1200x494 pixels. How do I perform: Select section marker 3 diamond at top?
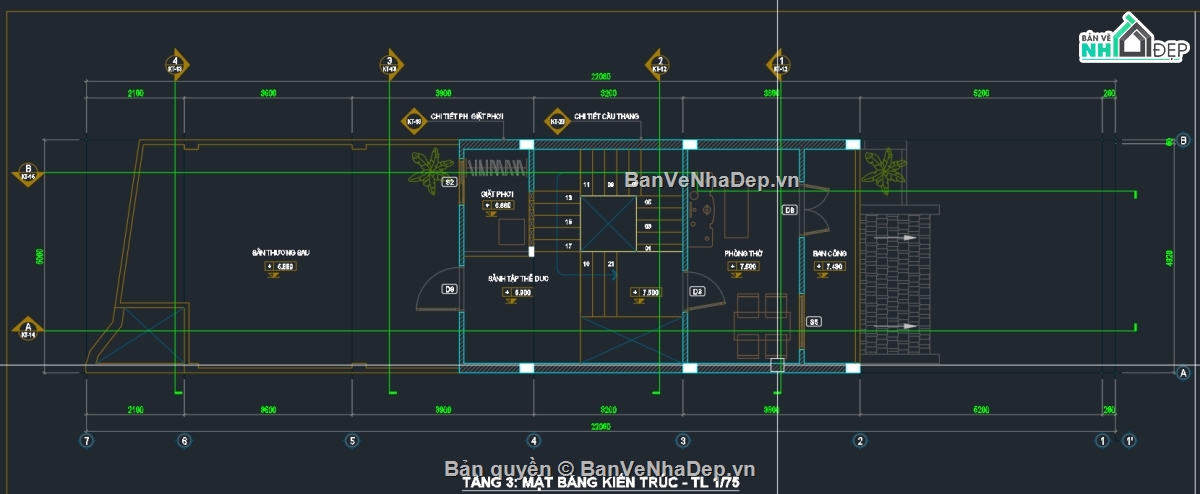390,64
